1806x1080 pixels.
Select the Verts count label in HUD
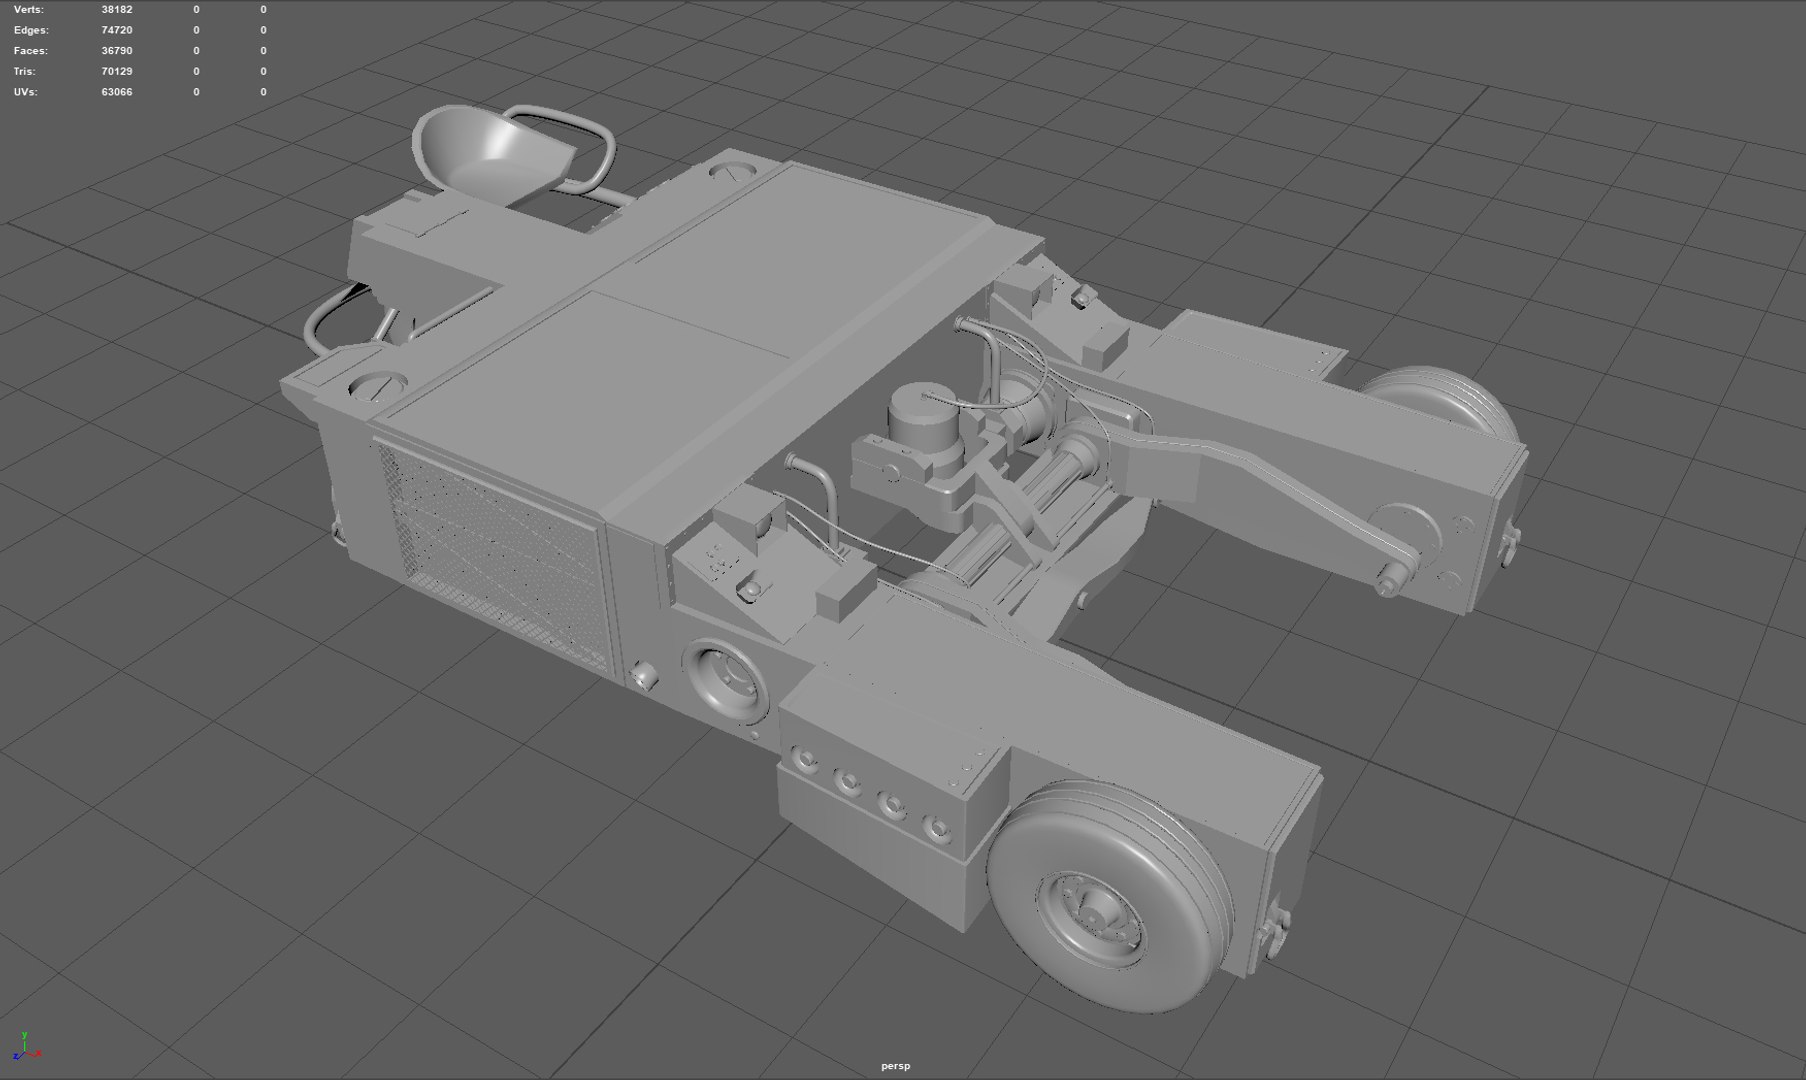coord(29,9)
